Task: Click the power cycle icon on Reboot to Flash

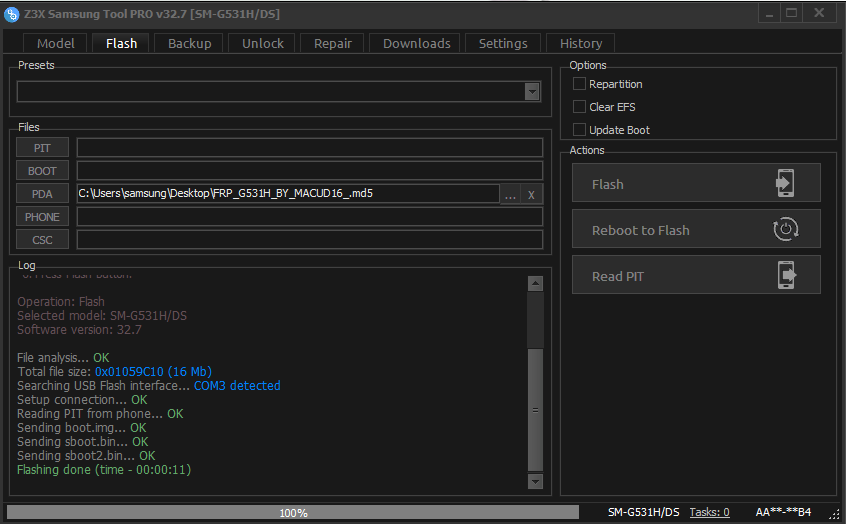Action: [x=786, y=229]
